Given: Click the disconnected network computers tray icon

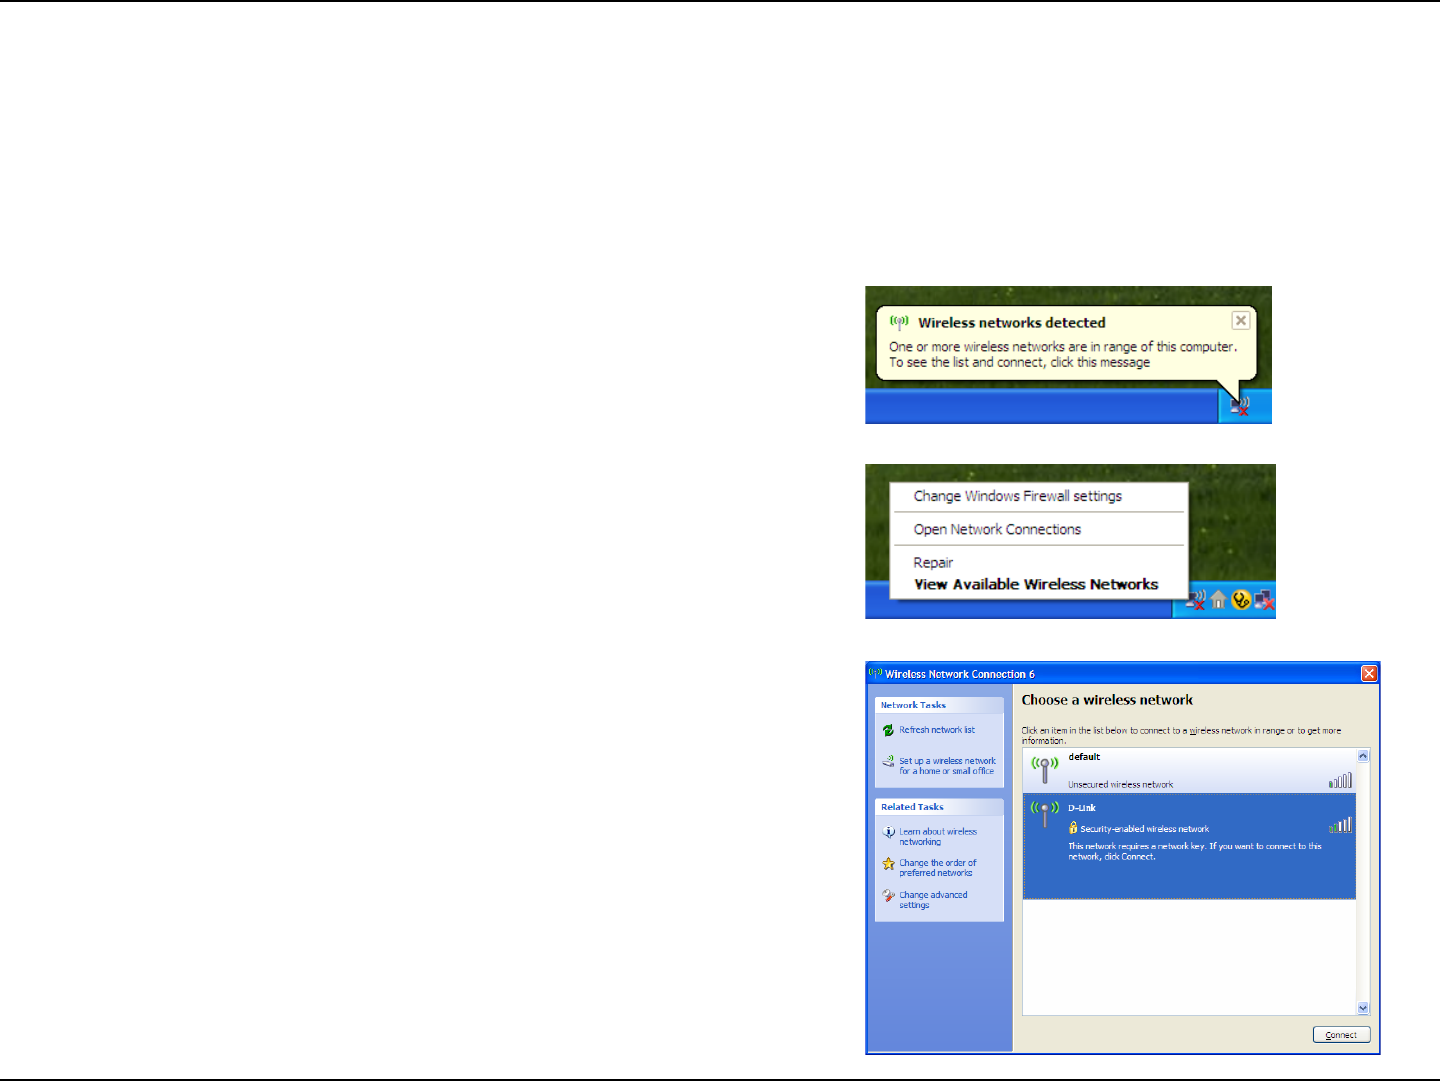Looking at the screenshot, I should coord(1264,600).
